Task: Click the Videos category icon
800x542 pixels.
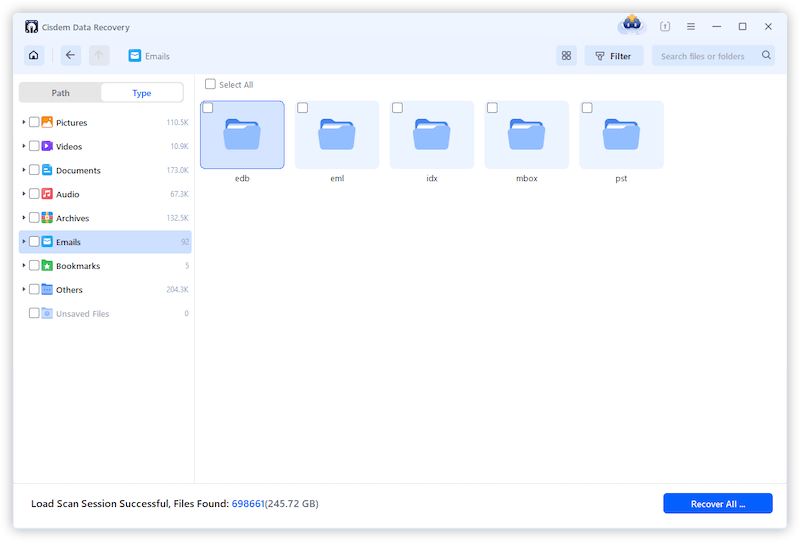Action: point(47,146)
